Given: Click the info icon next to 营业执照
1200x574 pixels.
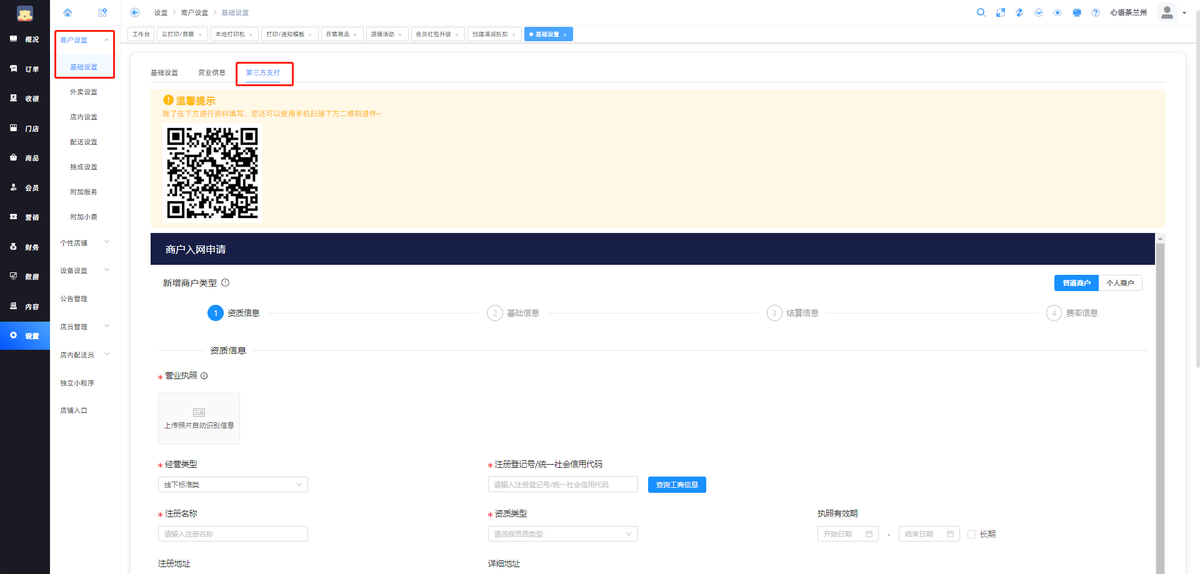Looking at the screenshot, I should pos(204,376).
